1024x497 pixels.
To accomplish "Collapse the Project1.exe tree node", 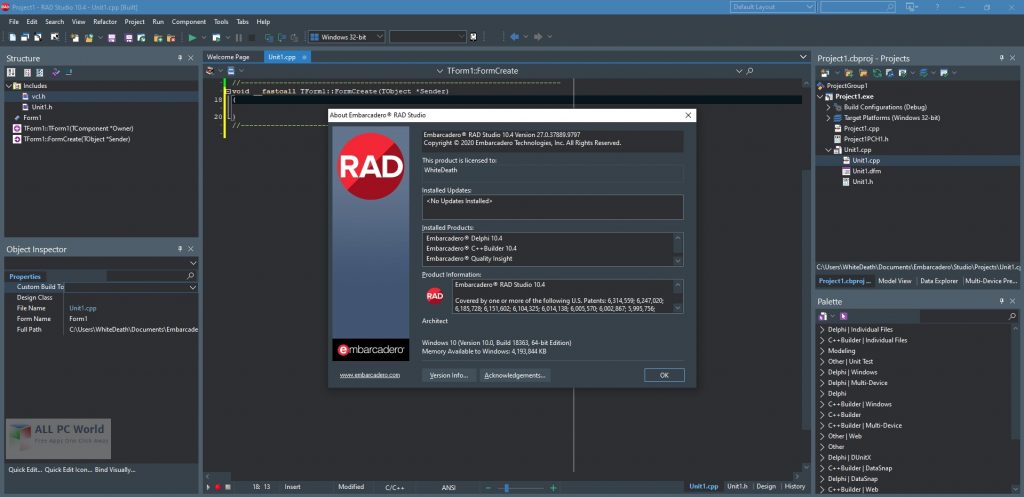I will 822,97.
